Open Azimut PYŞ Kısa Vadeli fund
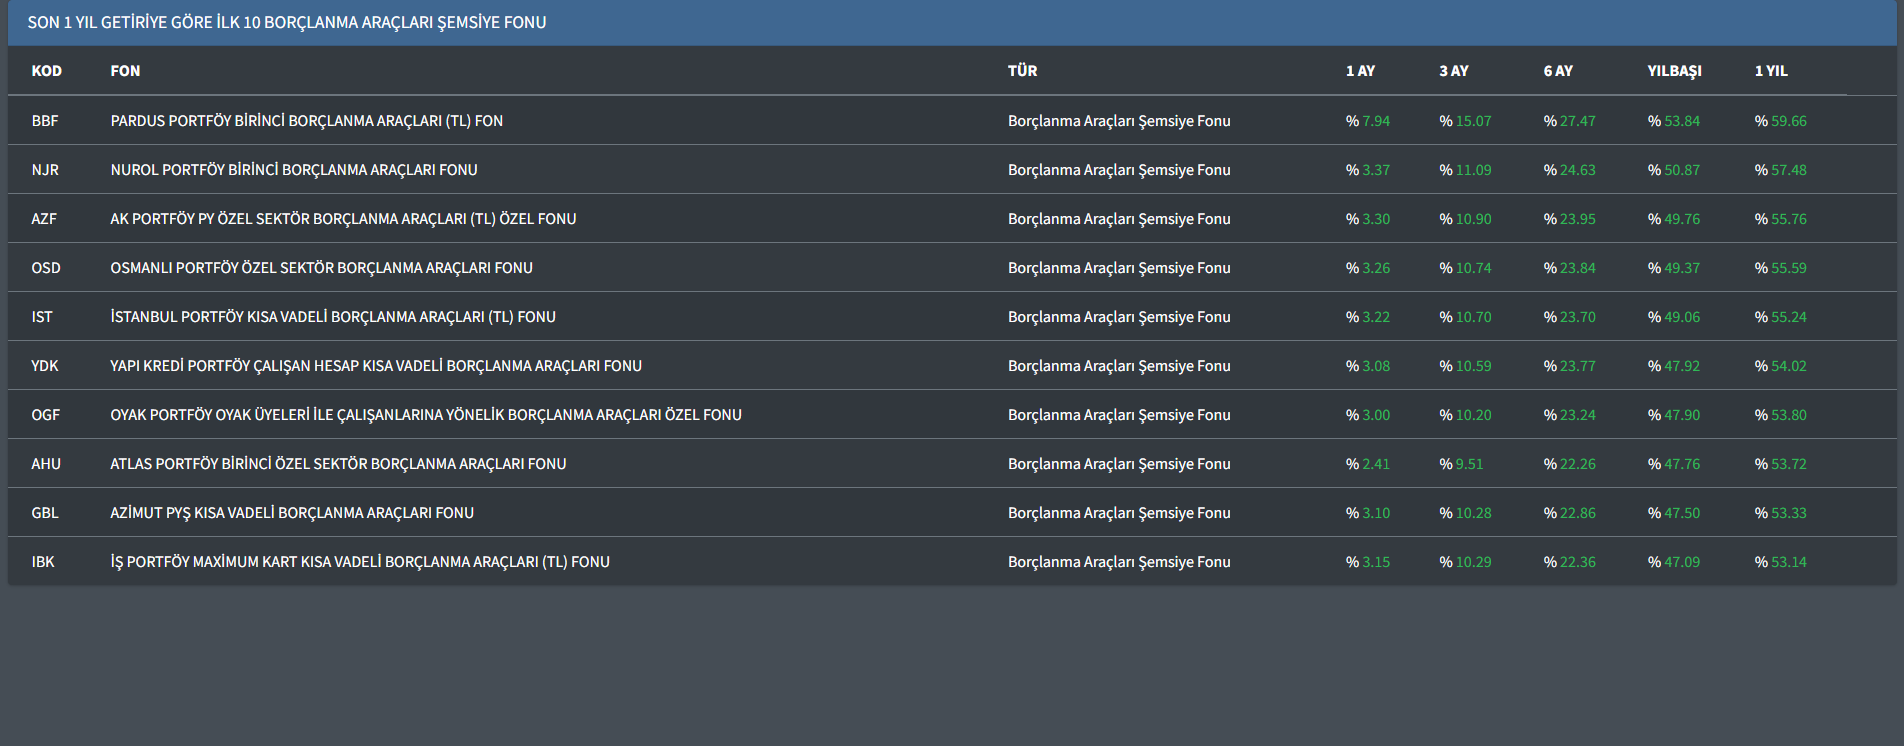Screen dimensions: 1904x746 [291, 513]
